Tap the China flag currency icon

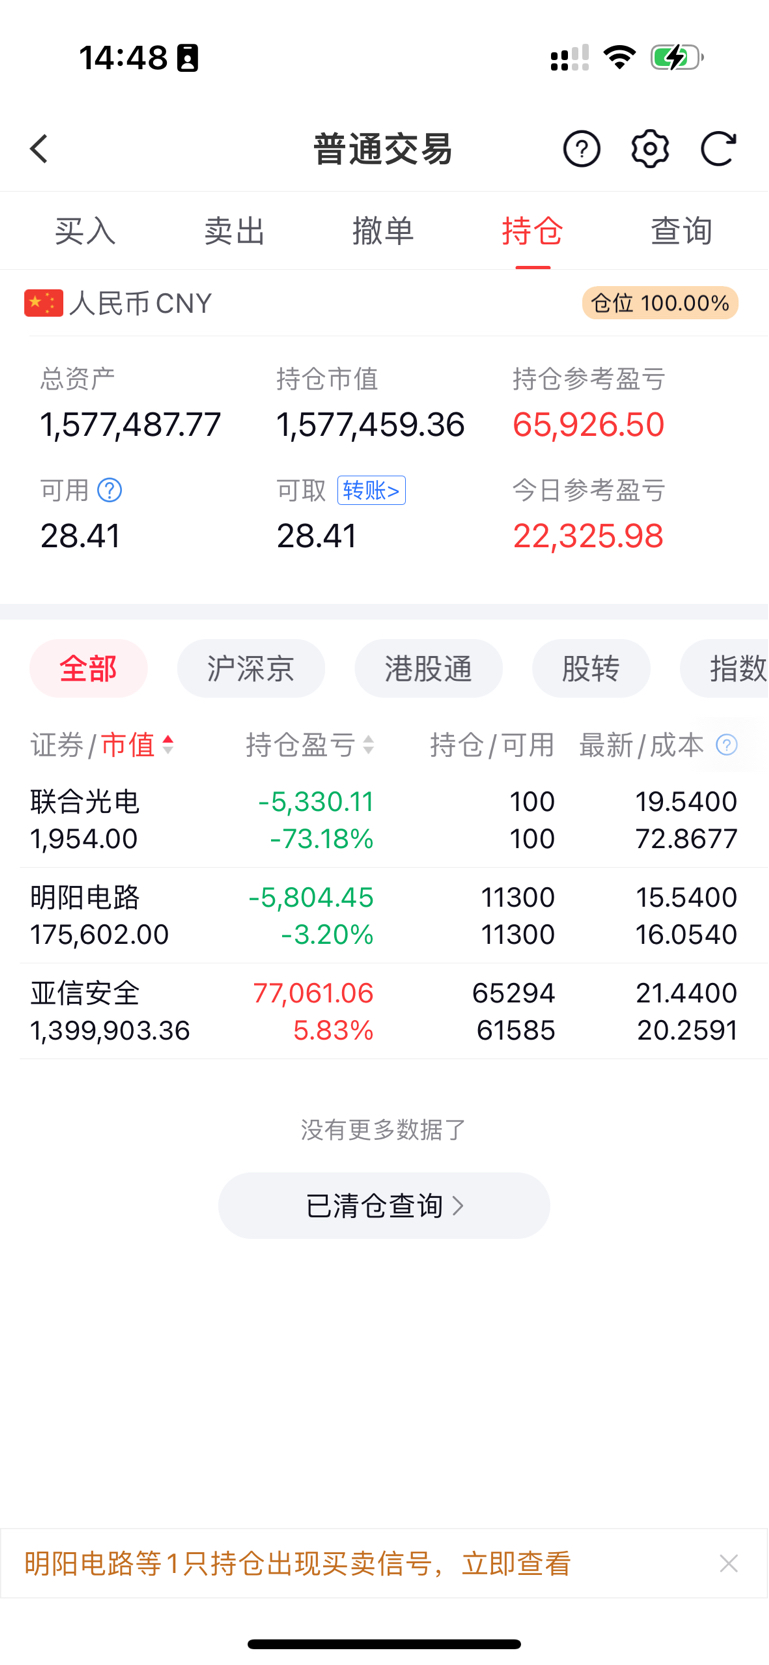[44, 303]
